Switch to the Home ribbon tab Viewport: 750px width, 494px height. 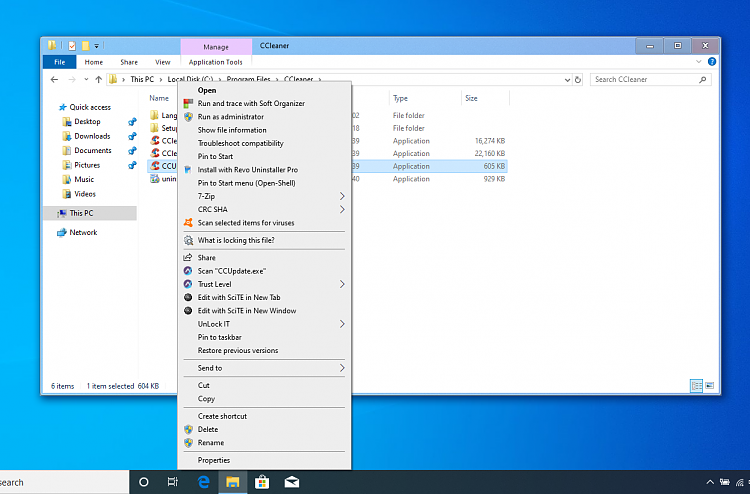[94, 62]
